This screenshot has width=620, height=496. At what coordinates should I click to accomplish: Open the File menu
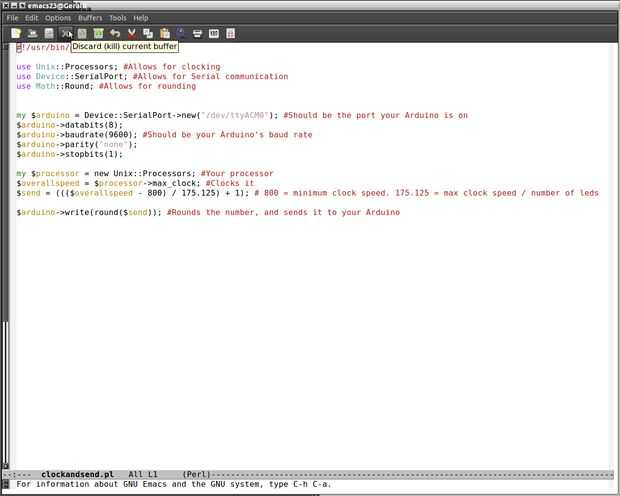click(x=12, y=18)
